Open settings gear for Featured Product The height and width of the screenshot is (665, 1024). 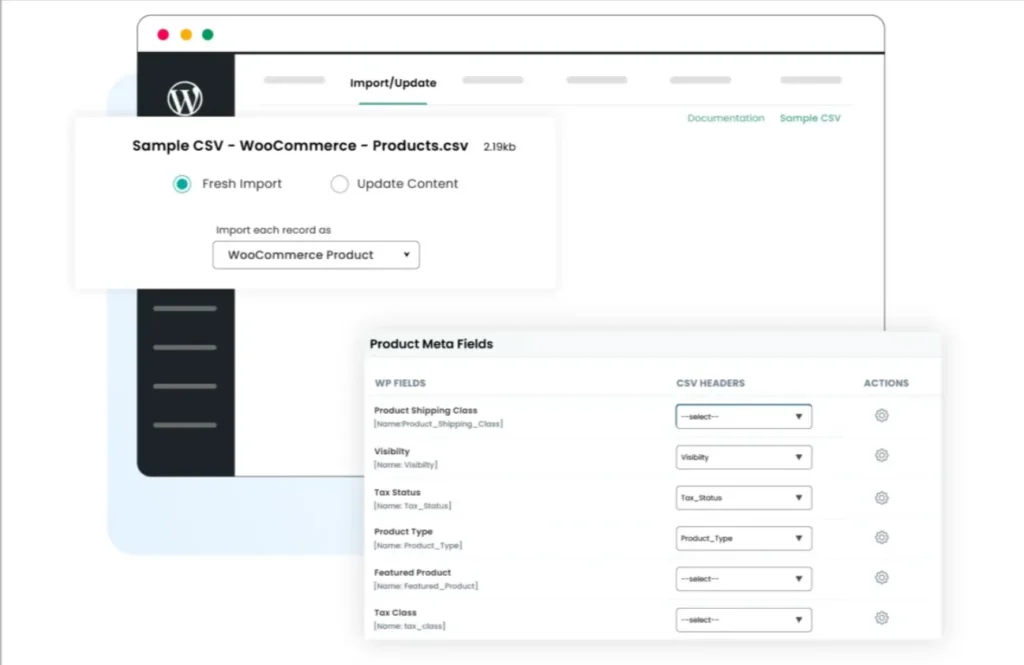[x=881, y=578]
